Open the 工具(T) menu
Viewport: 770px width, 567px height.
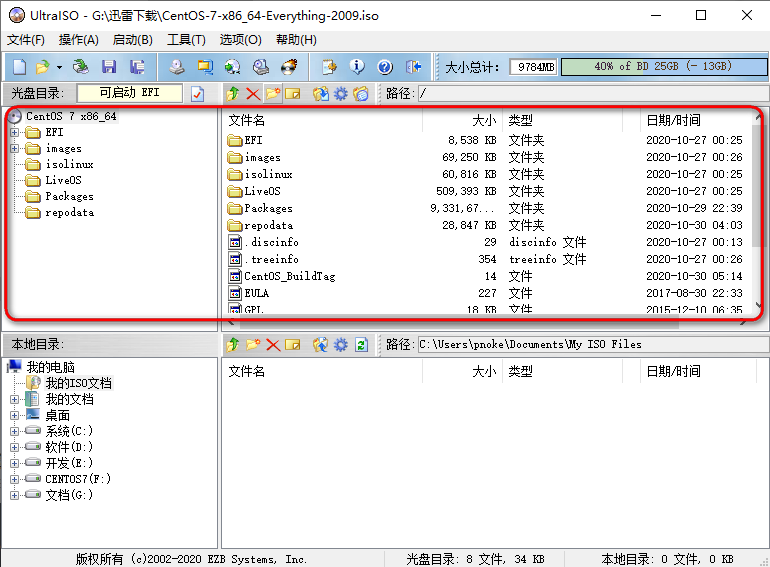point(185,40)
